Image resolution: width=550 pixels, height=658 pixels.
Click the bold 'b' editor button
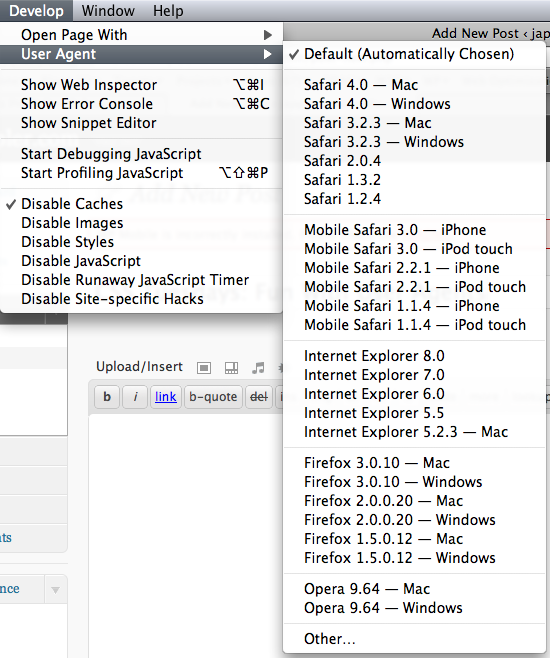[x=107, y=397]
